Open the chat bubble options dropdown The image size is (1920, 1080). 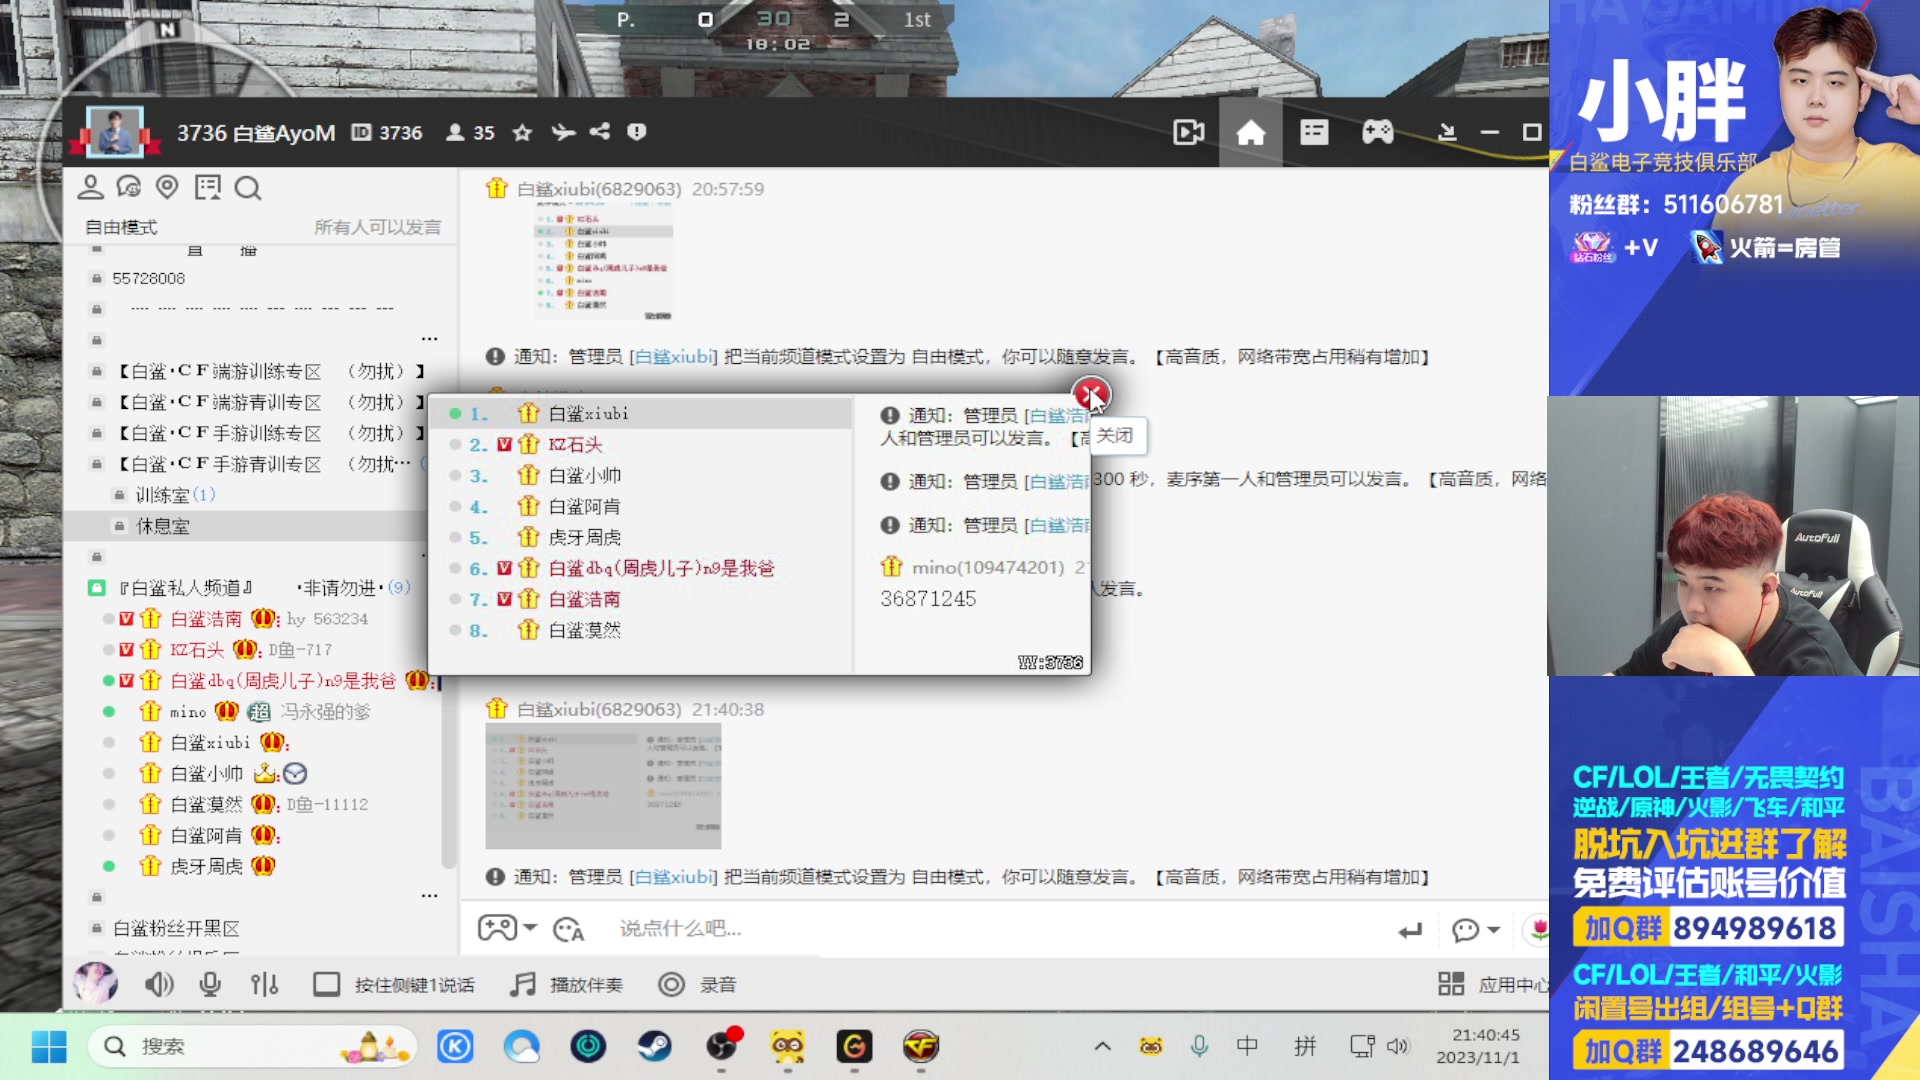pos(1476,930)
